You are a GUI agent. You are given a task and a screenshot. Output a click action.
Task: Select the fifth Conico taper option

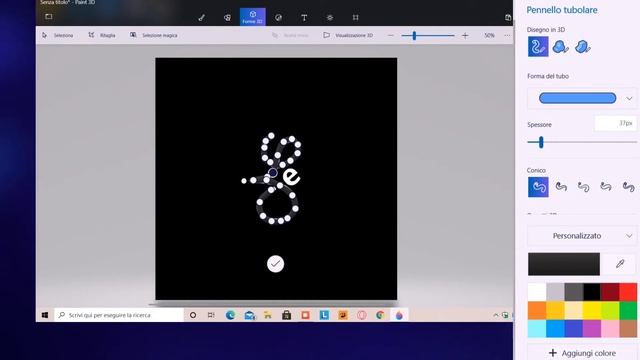click(x=628, y=187)
